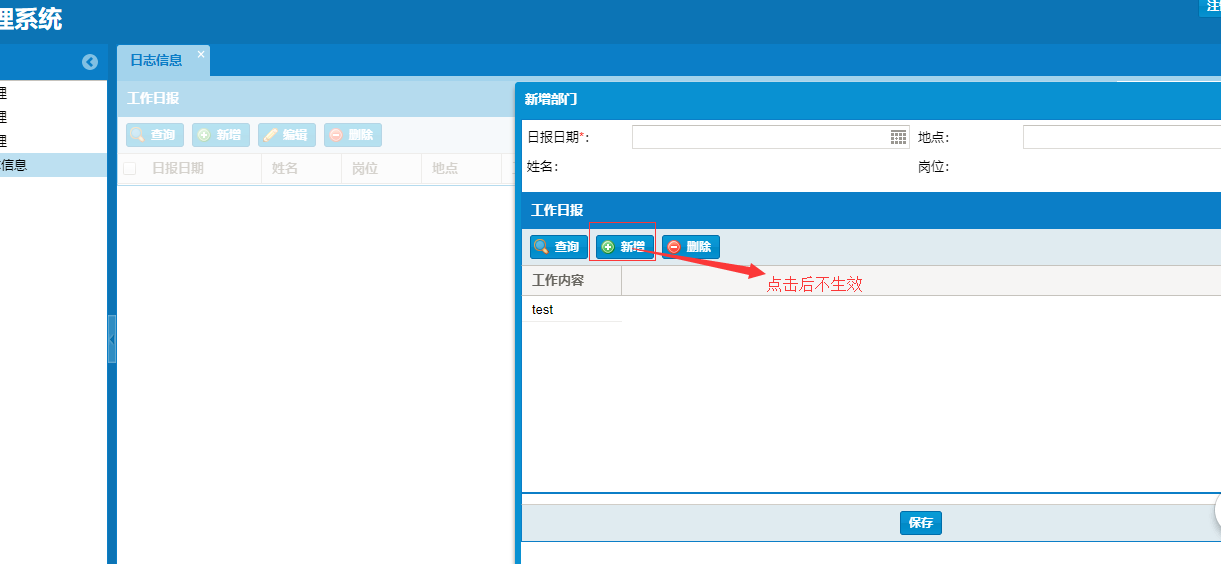This screenshot has width=1221, height=564.
Task: Click 新增 in the dialog's 工作日报 toolbar
Action: pos(623,247)
